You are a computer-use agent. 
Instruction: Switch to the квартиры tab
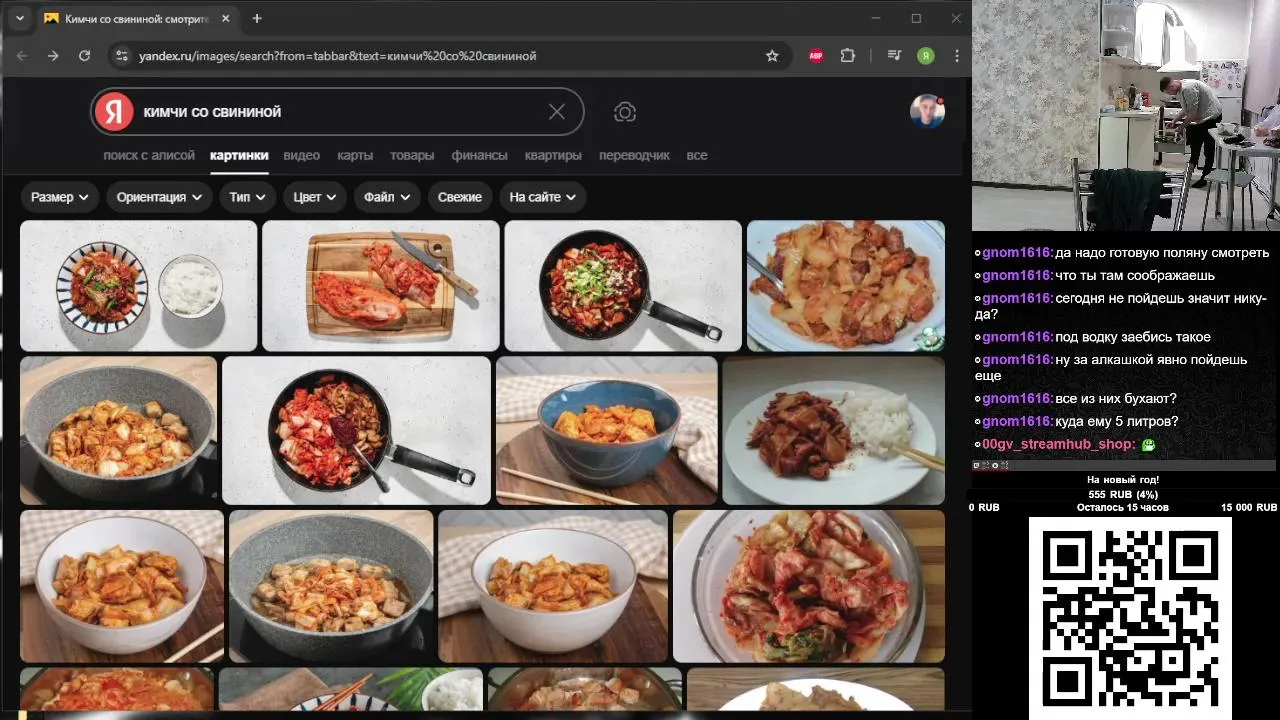coord(553,155)
